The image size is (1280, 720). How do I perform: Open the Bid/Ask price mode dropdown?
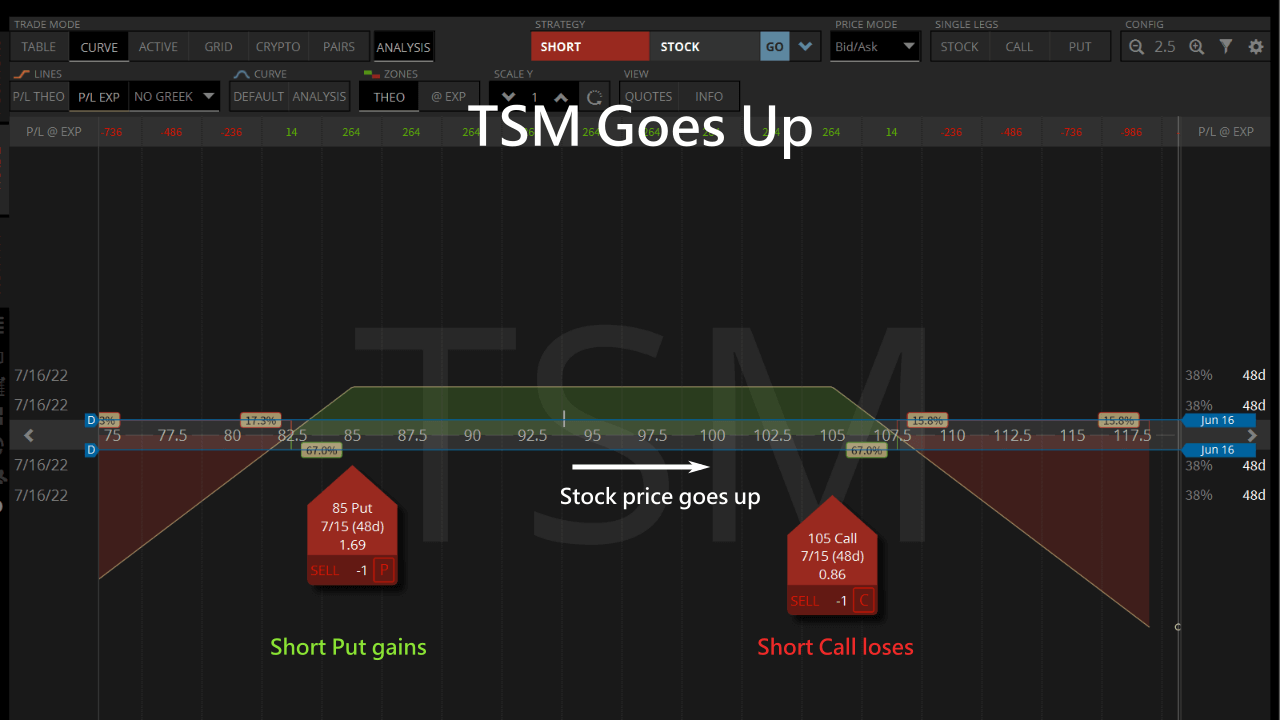click(874, 46)
